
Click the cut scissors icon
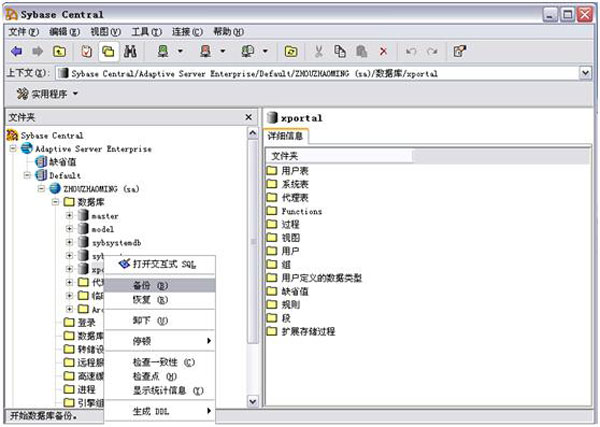[319, 51]
